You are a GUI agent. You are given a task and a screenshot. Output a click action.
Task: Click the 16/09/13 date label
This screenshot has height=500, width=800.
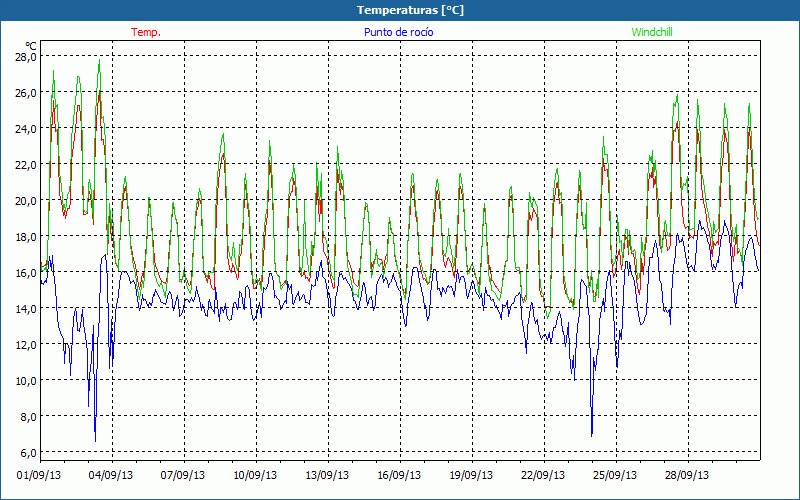tap(400, 476)
